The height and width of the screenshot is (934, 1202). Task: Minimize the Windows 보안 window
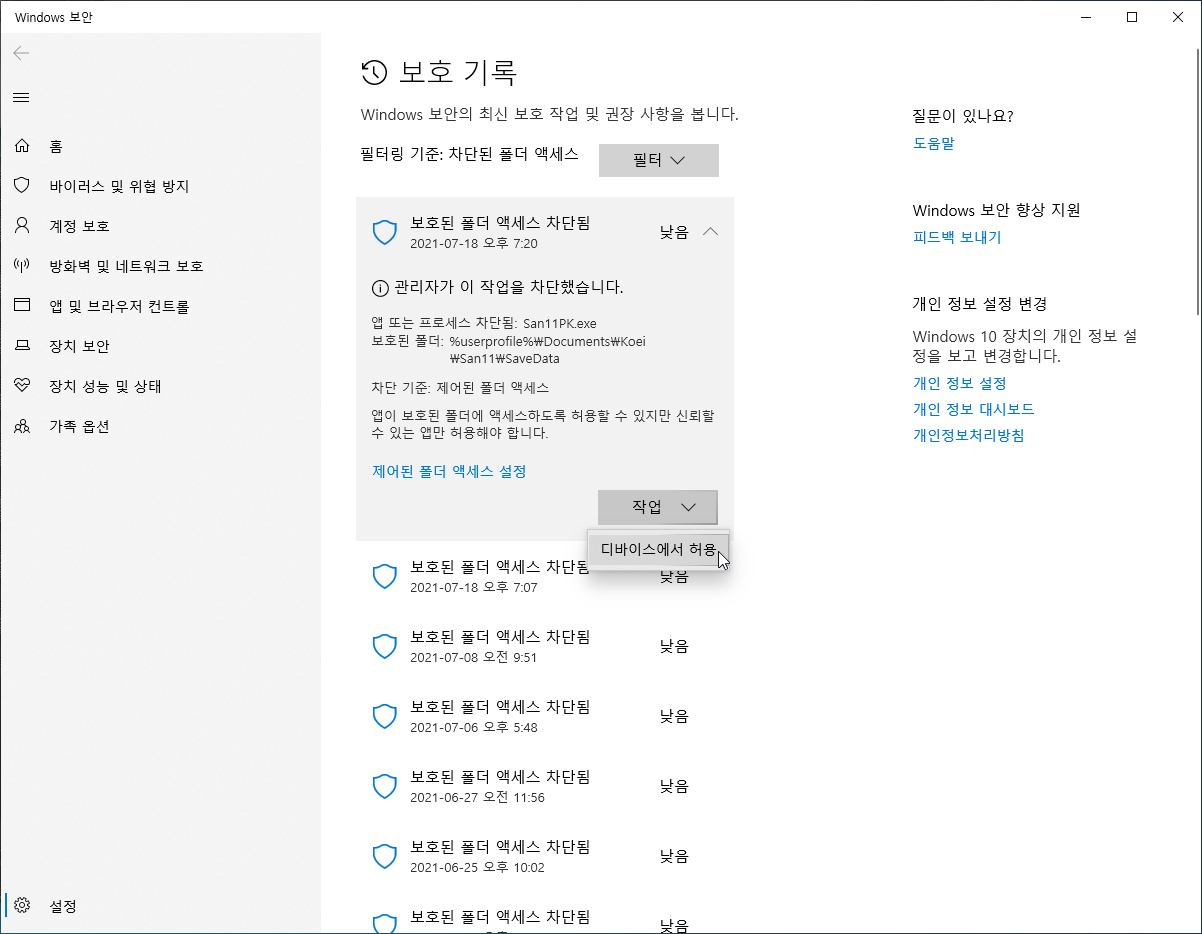point(1086,17)
